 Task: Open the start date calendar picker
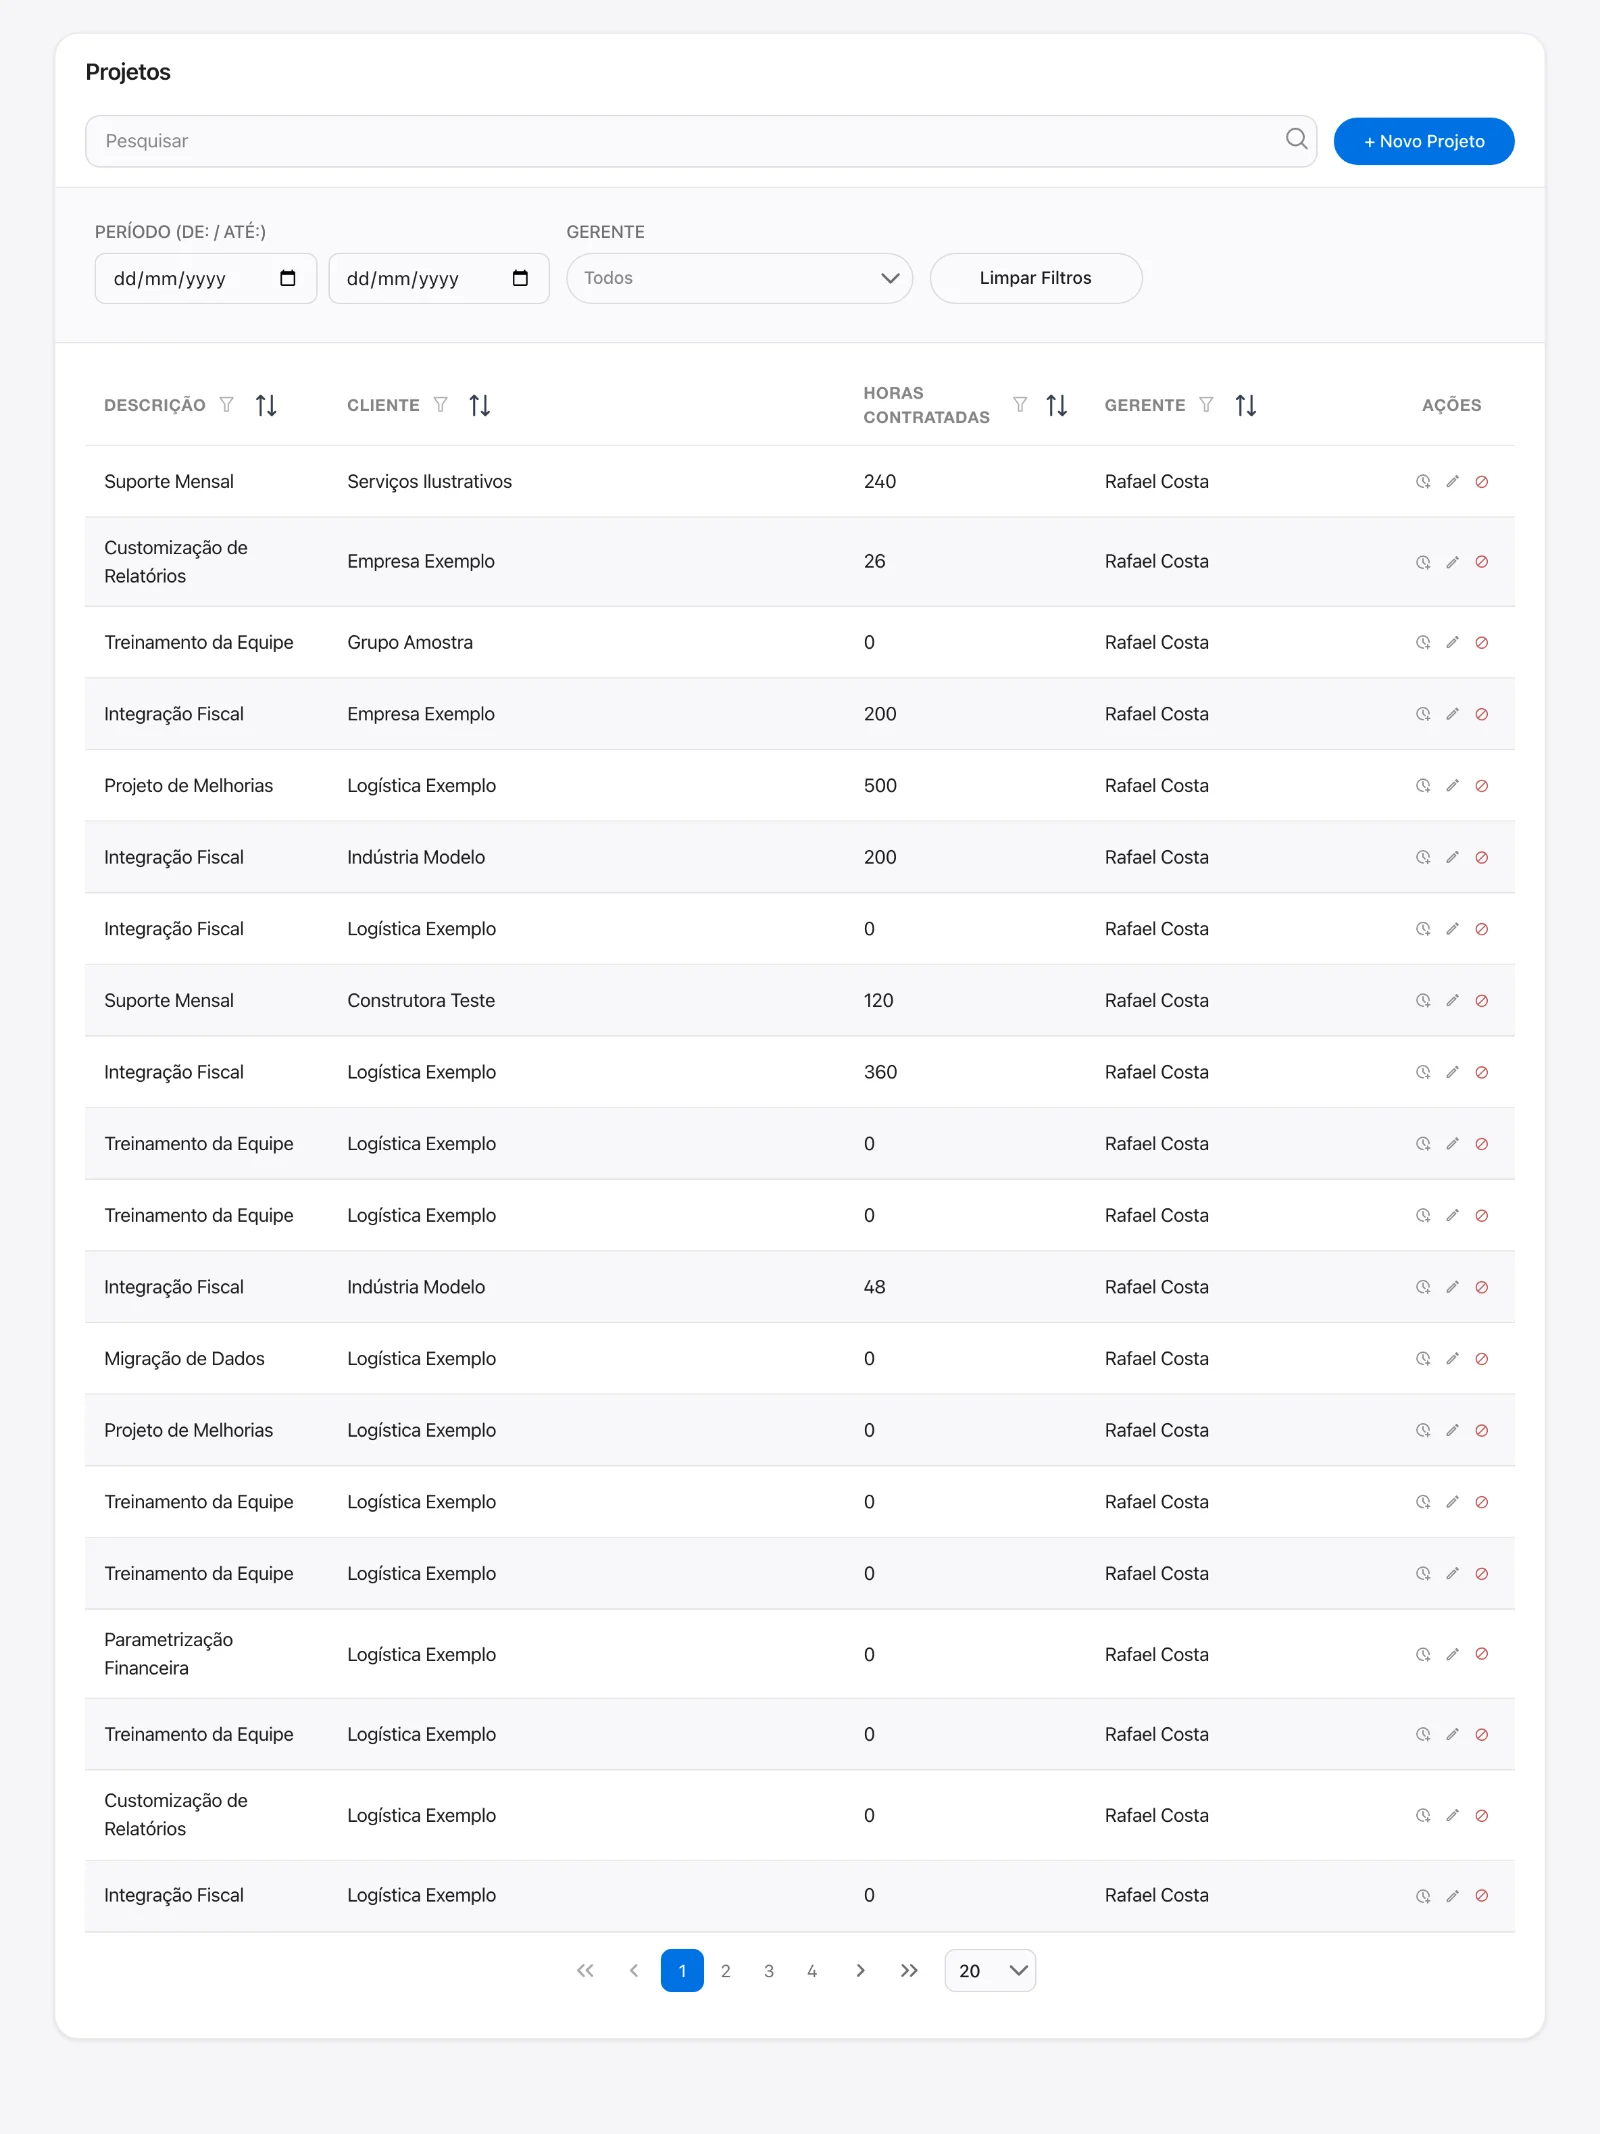[288, 278]
